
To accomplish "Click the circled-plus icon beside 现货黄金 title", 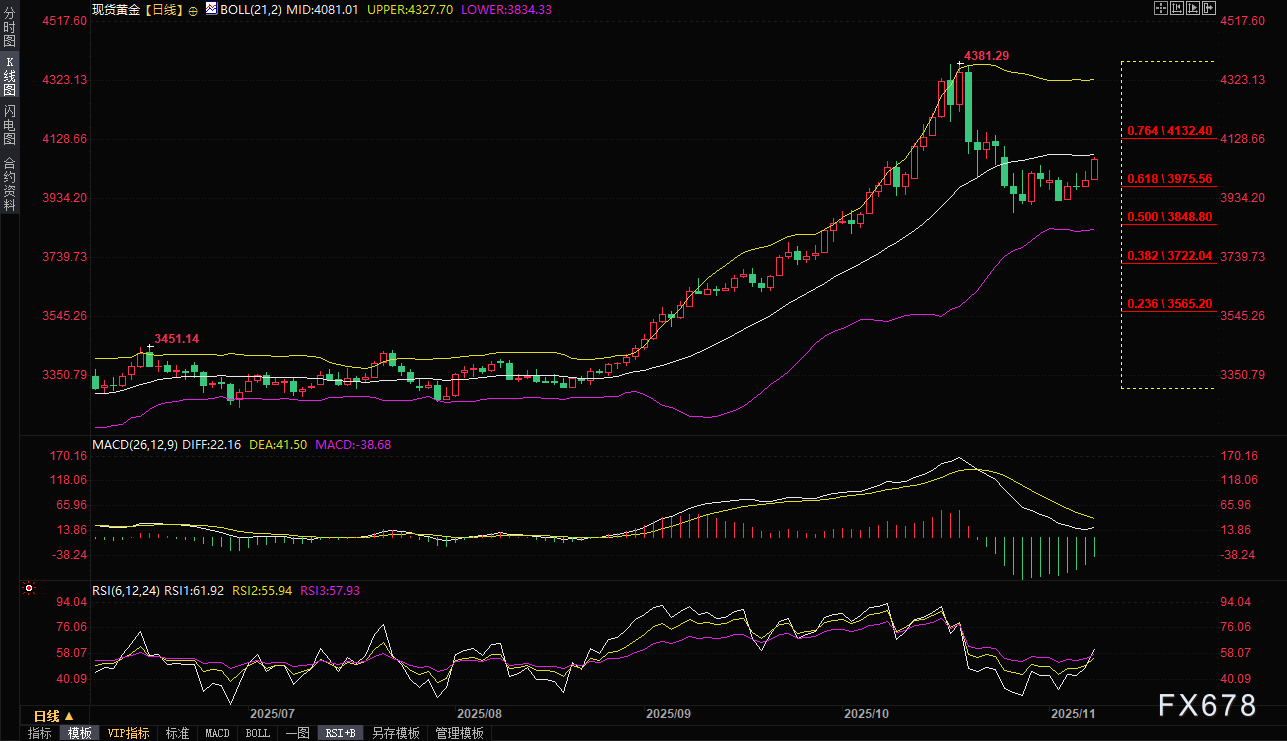I will [192, 9].
